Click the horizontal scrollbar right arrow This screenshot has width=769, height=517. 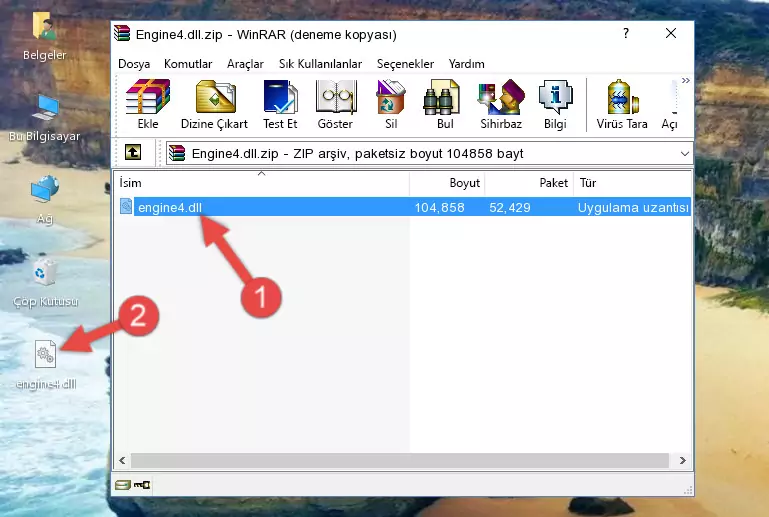(x=683, y=460)
